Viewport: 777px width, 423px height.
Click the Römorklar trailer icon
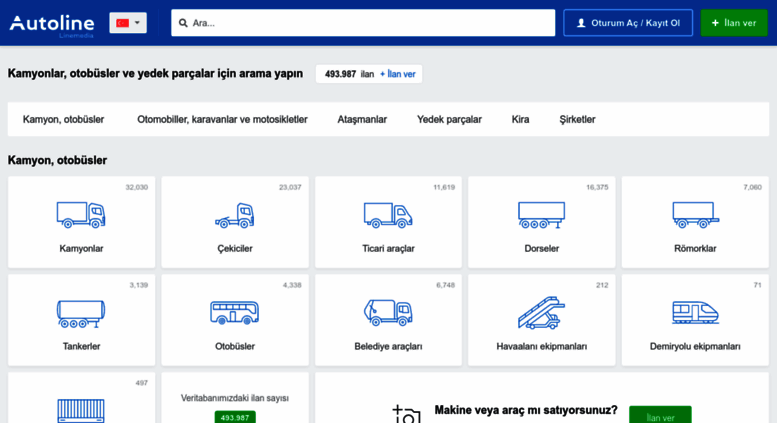[696, 215]
